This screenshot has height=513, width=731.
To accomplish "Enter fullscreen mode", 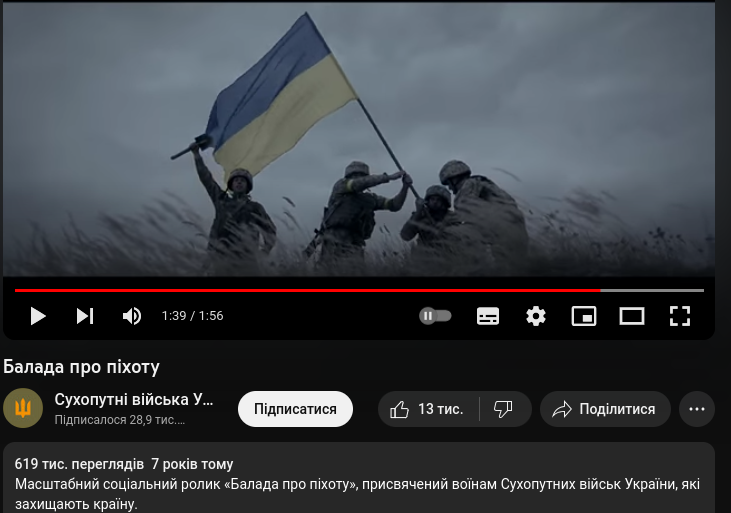I will pos(680,316).
